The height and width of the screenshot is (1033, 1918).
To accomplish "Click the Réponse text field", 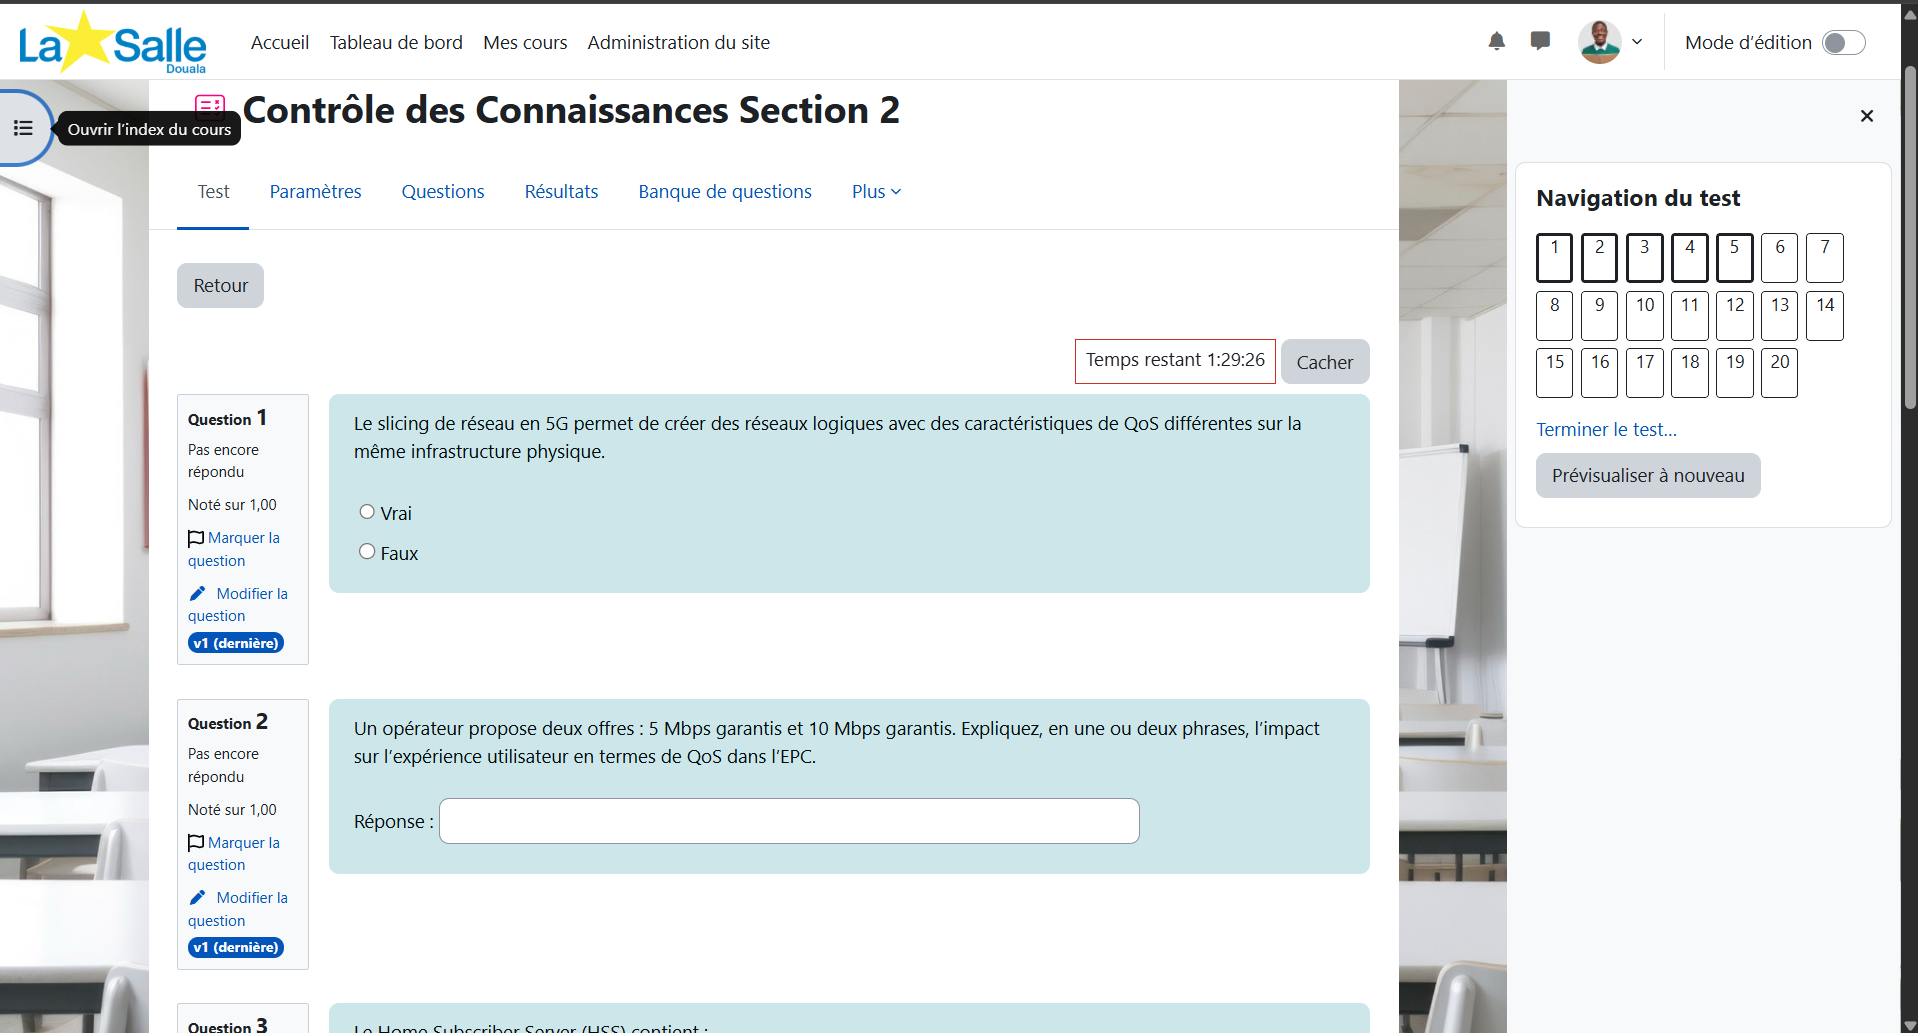I will 789,821.
